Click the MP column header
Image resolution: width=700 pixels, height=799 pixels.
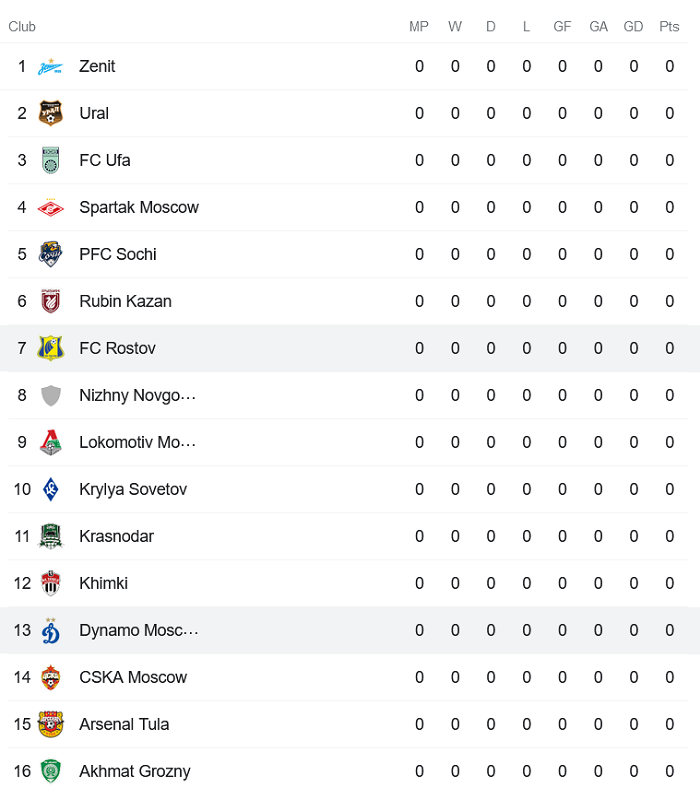coord(419,27)
